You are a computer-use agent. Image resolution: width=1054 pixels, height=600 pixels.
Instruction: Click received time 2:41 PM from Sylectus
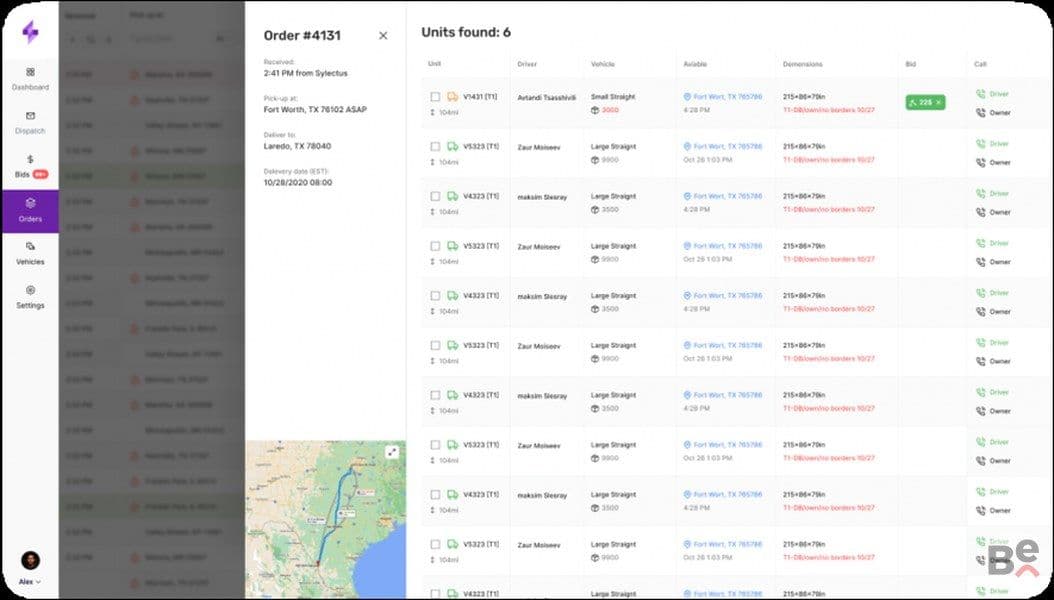306,73
